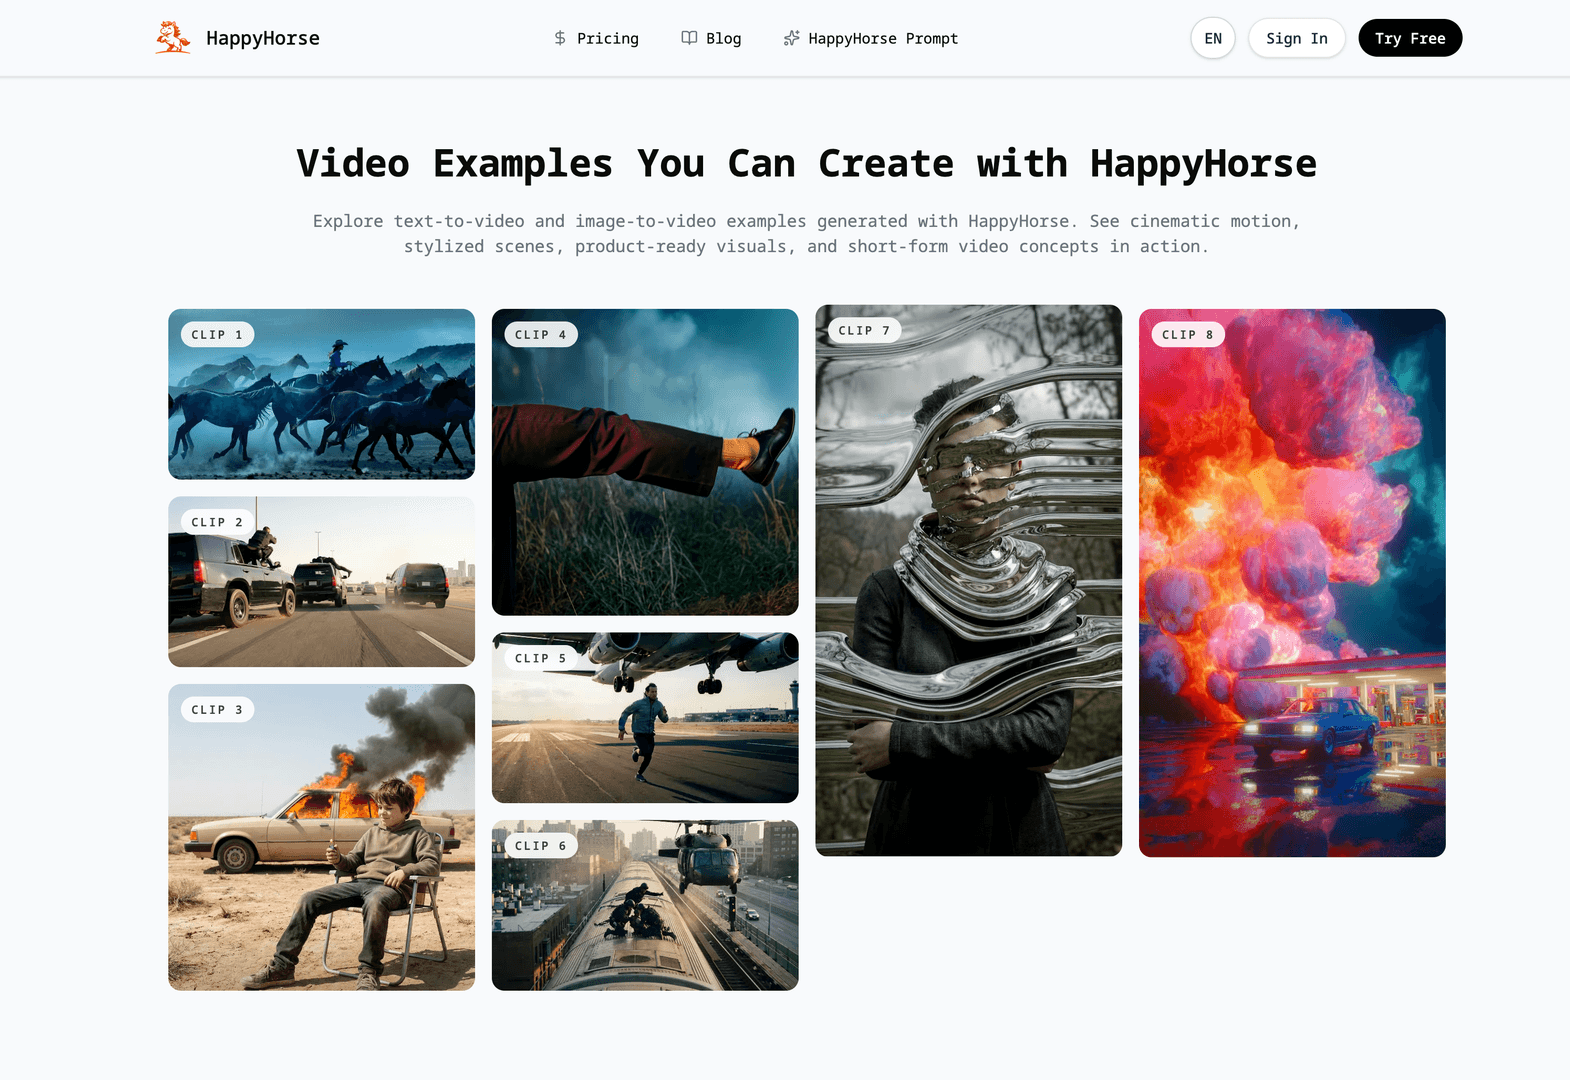Open the Clip 7 liquid chrome portrait thumbnail
The height and width of the screenshot is (1080, 1570).
(969, 580)
